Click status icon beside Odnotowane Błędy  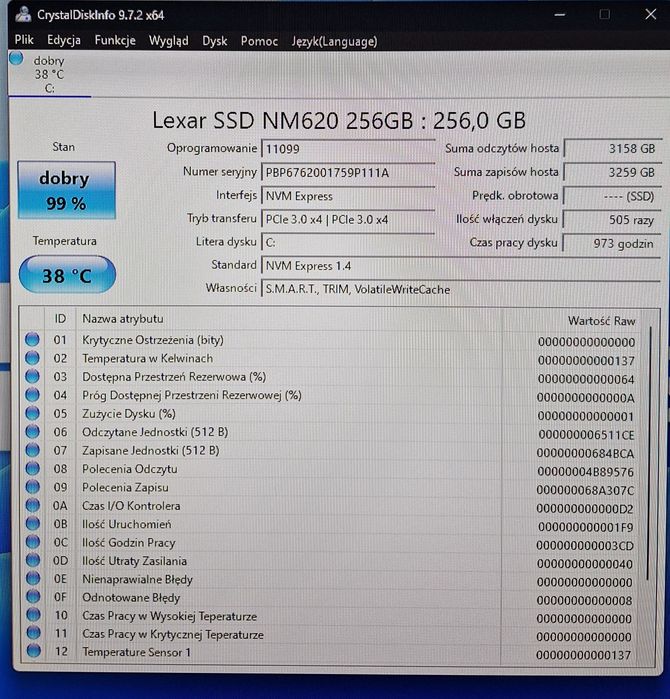pos(33,597)
